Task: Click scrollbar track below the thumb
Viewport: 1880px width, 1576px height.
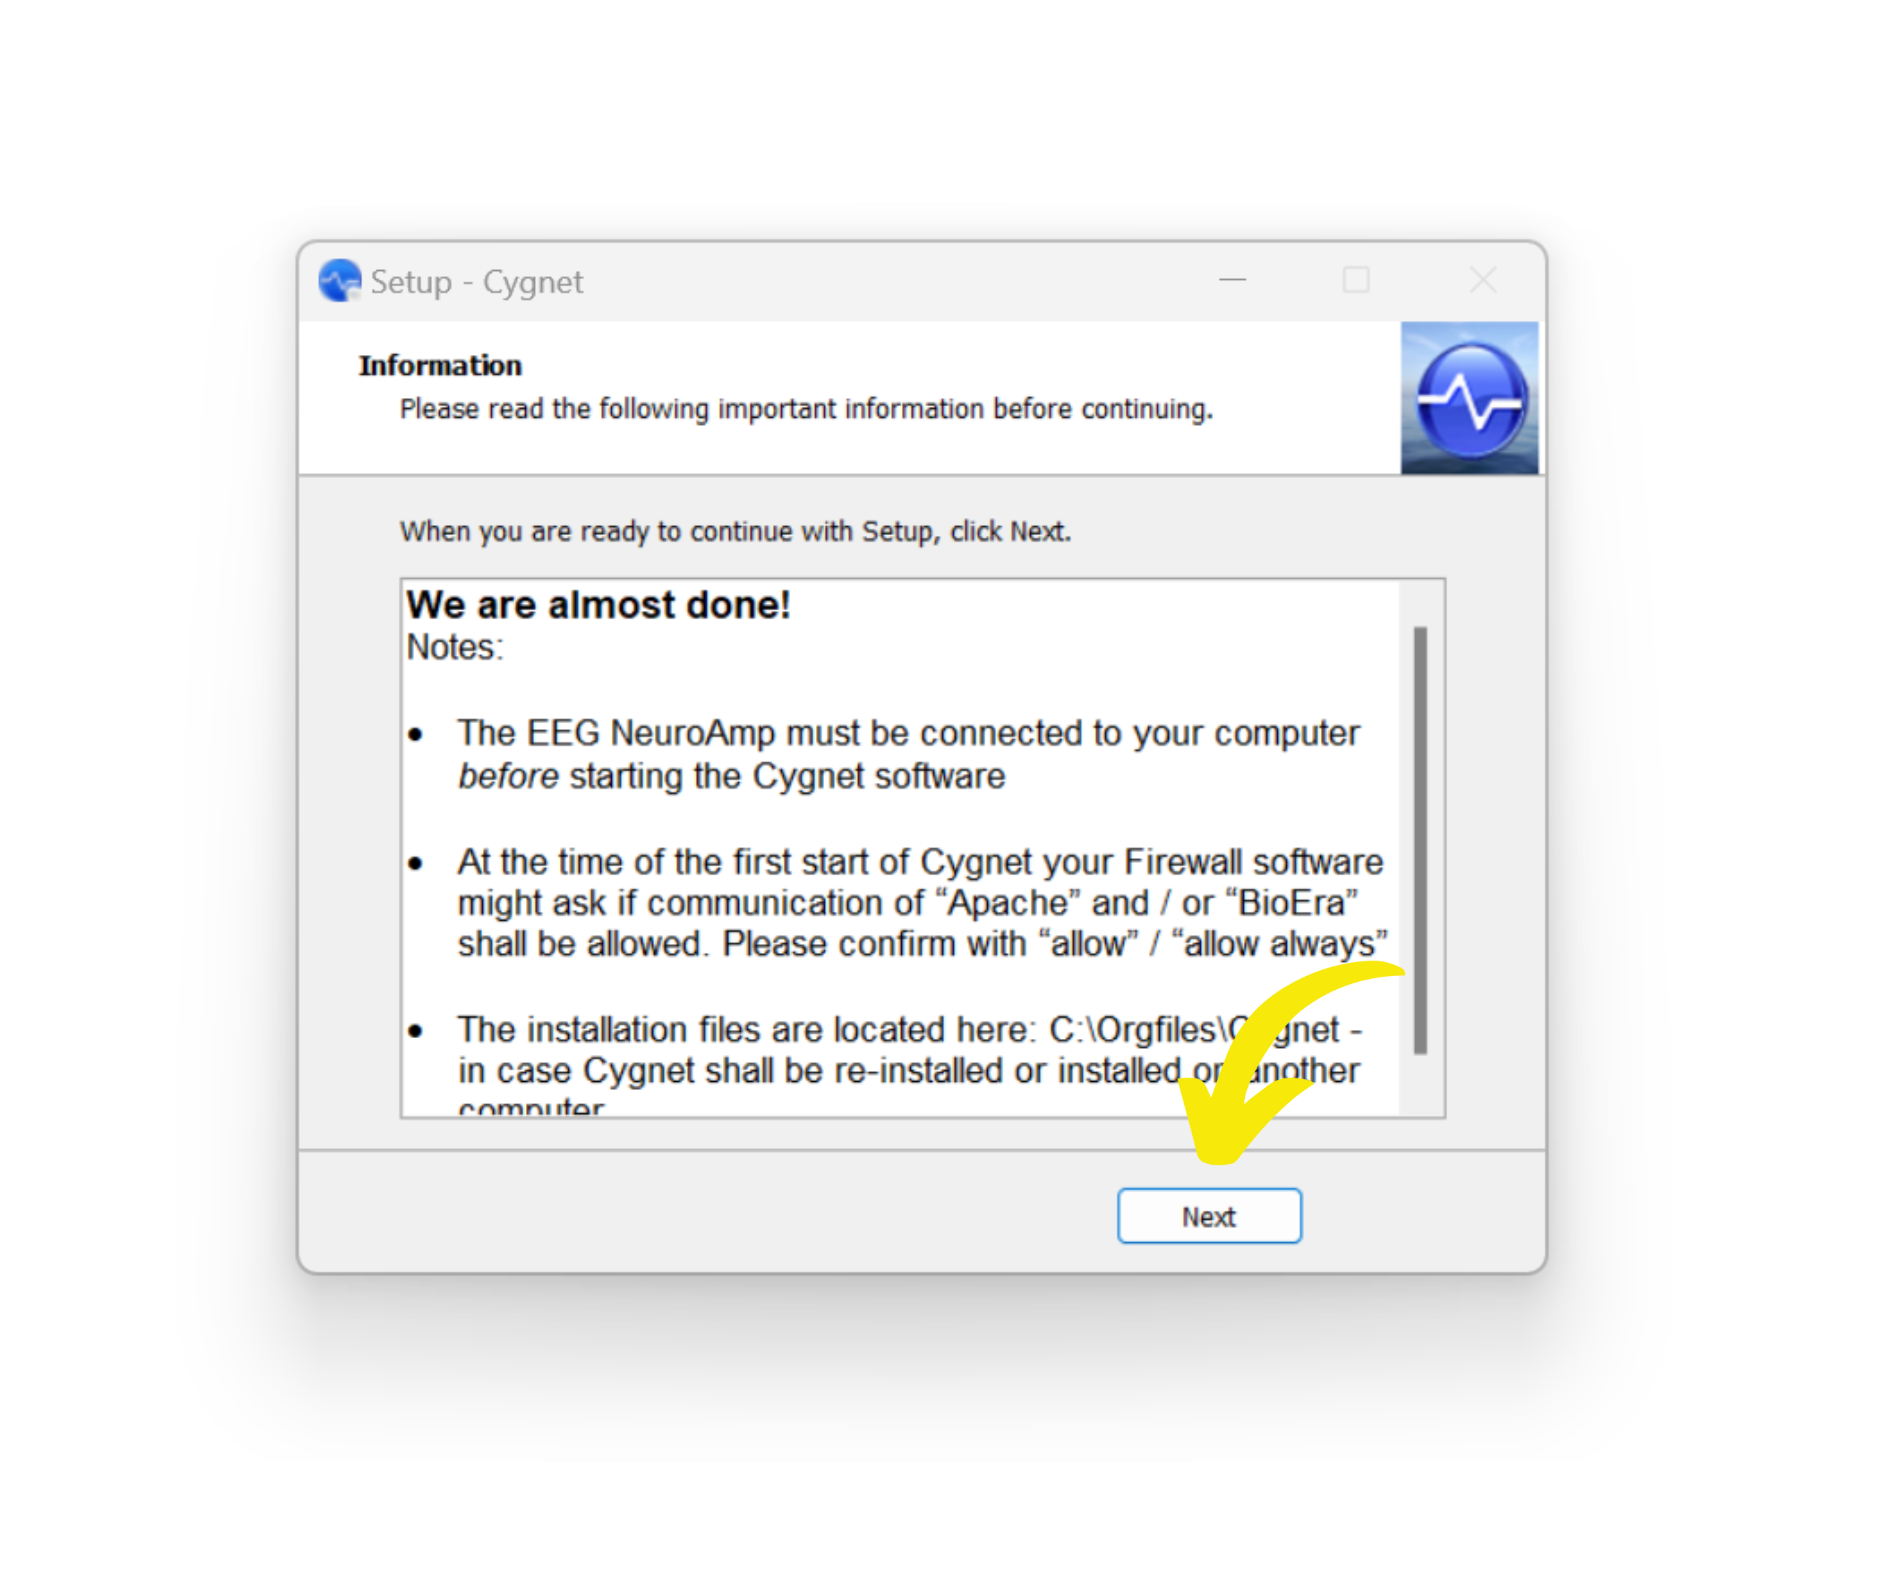Action: (1420, 1085)
